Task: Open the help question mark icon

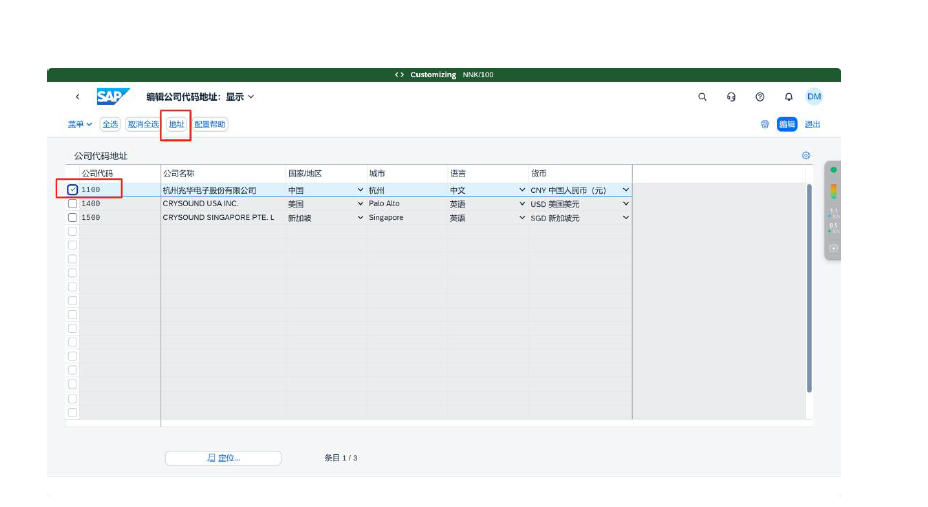Action: pyautogui.click(x=760, y=97)
